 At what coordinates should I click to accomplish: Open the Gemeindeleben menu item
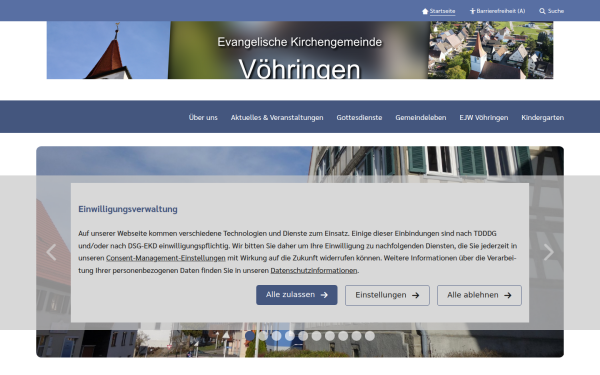[421, 117]
